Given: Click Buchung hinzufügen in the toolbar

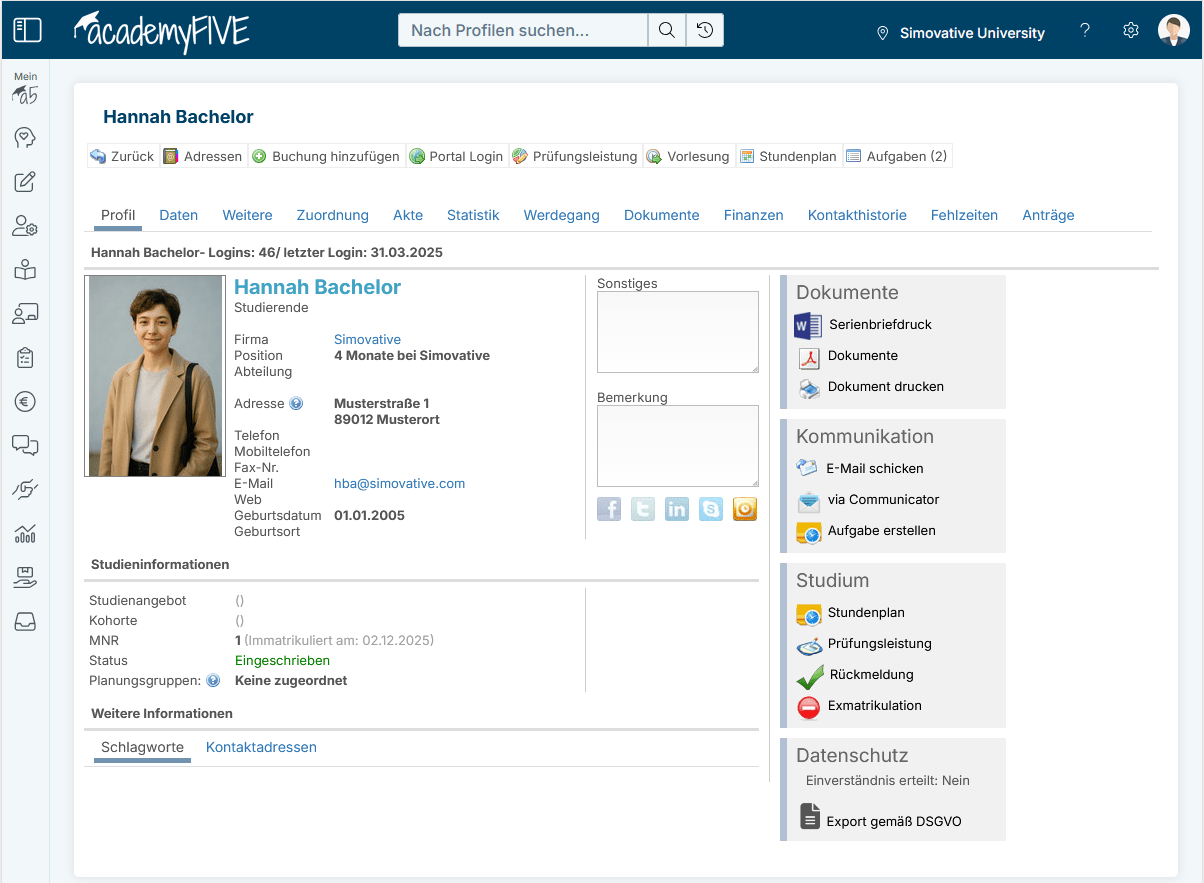Looking at the screenshot, I should coord(326,156).
